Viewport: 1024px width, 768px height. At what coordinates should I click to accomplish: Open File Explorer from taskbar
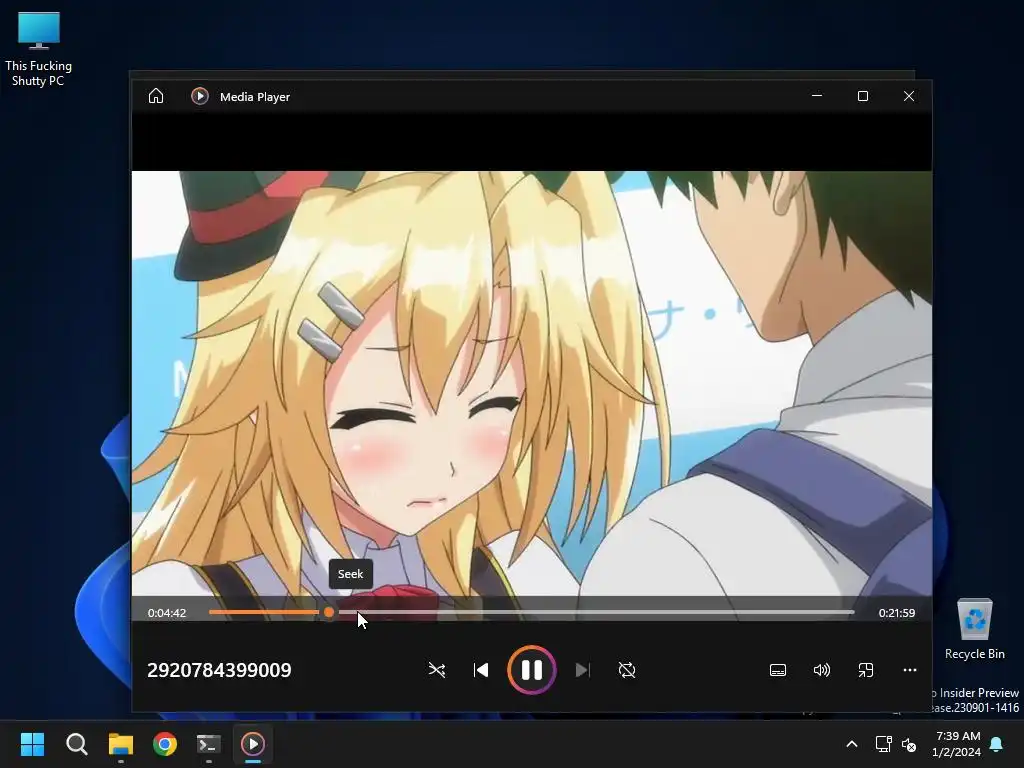(x=121, y=744)
